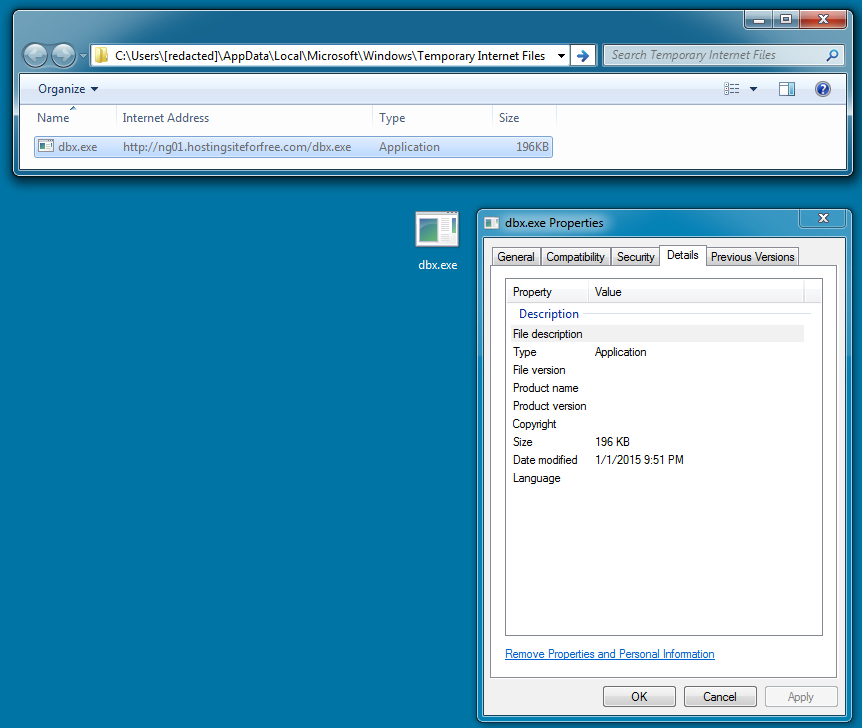
Task: Open the Previous Versions tab
Action: (x=752, y=257)
